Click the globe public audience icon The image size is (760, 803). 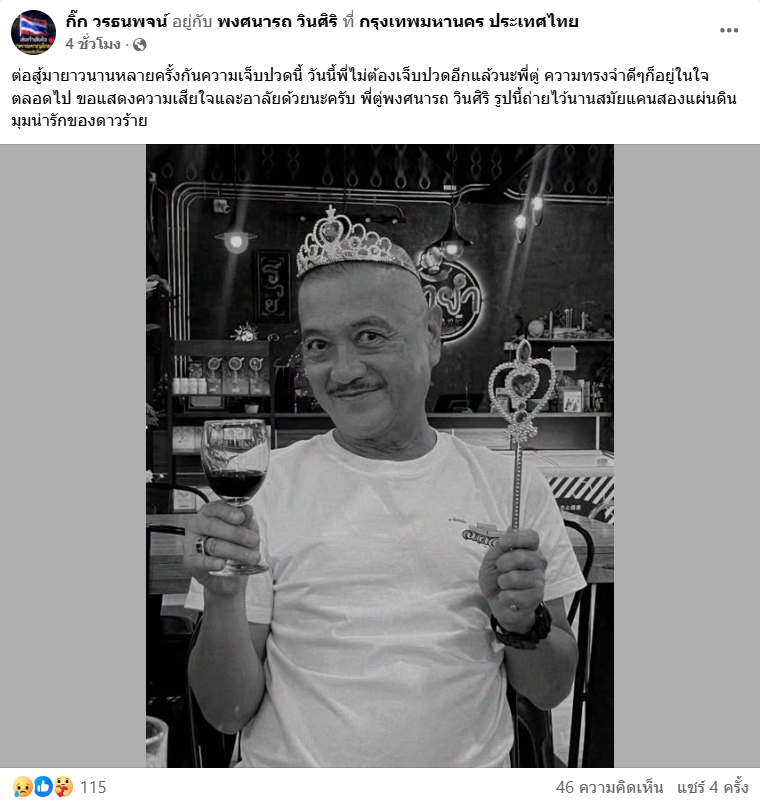(139, 45)
